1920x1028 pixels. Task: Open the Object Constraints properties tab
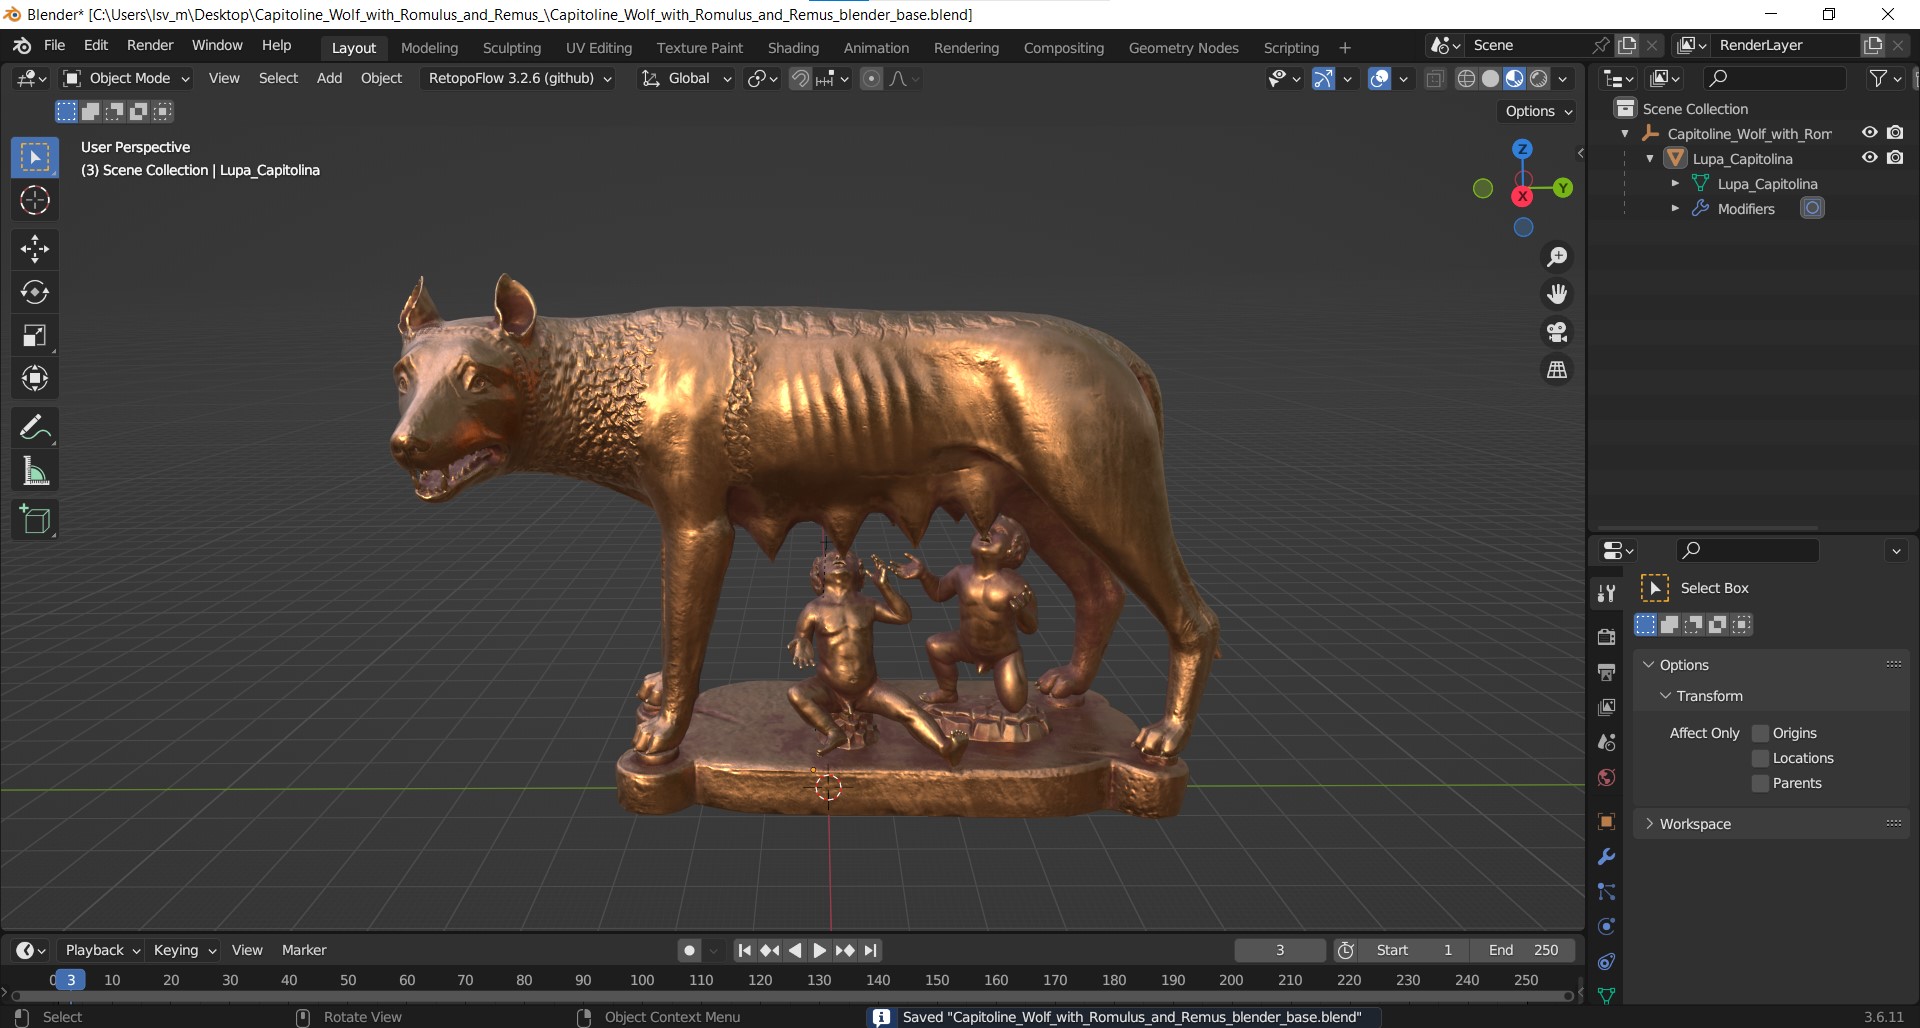tap(1606, 962)
